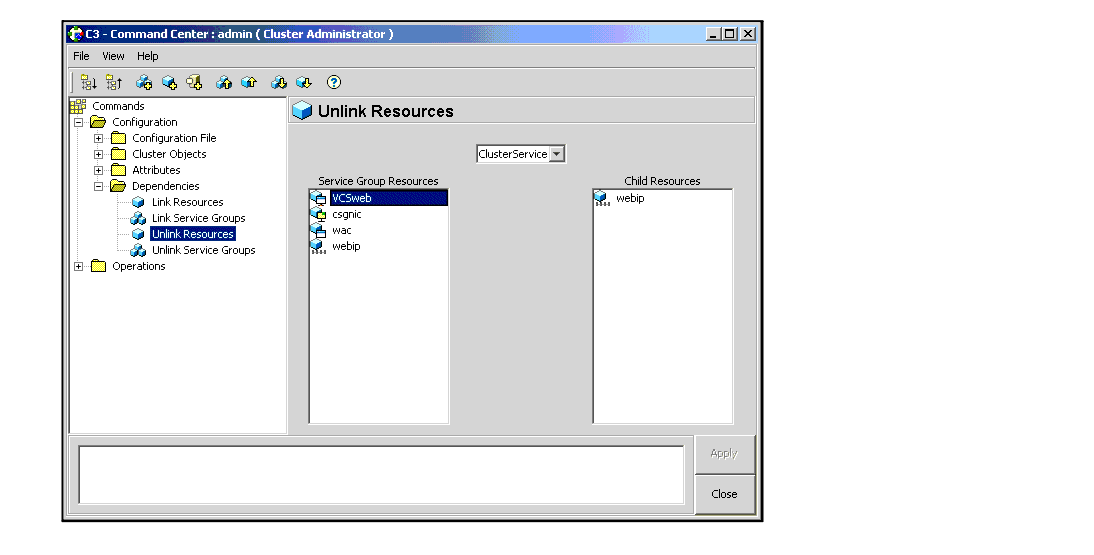The image size is (1094, 555).
Task: Click the collapse tree toolbar icon with up arrow
Action: [114, 83]
